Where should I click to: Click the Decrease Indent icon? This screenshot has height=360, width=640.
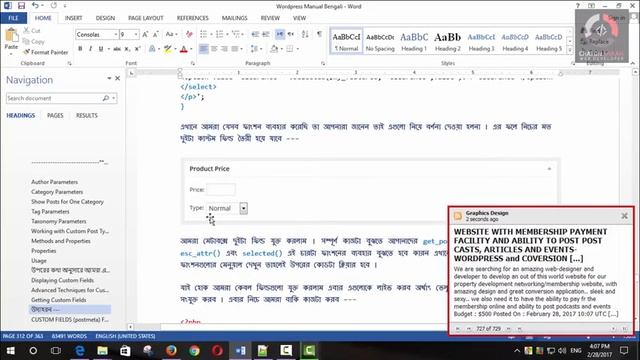pyautogui.click(x=255, y=34)
